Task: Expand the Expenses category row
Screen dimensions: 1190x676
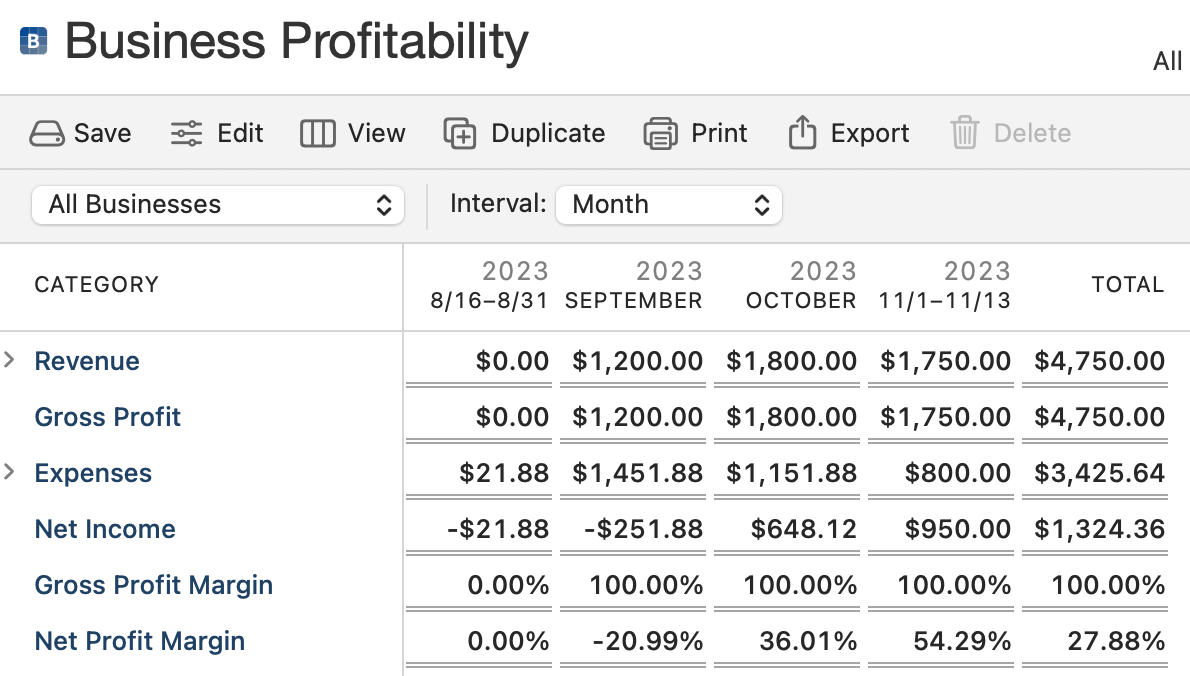Action: point(10,473)
